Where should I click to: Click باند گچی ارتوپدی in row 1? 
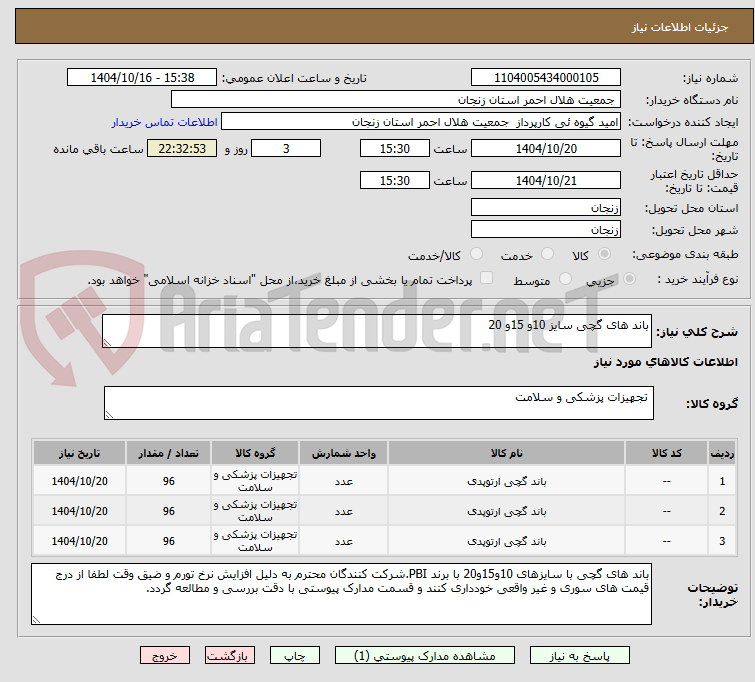[x=507, y=481]
